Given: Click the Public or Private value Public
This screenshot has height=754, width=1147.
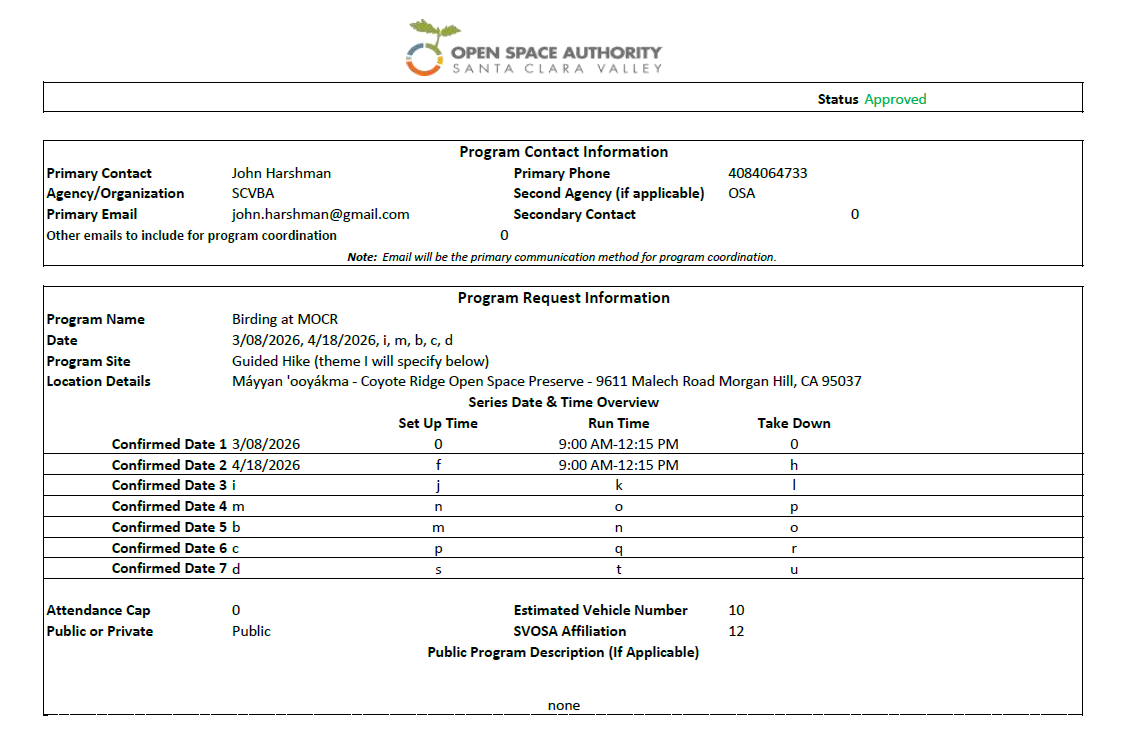Looking at the screenshot, I should click(251, 631).
